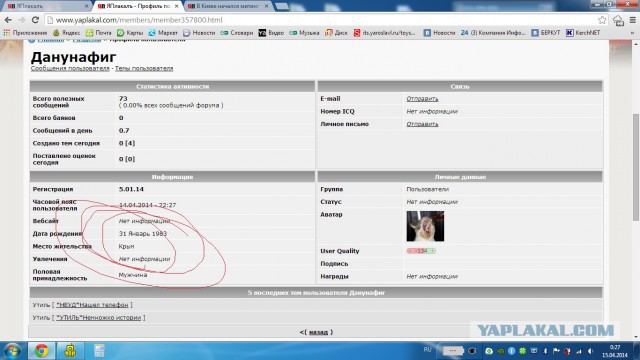Reload the page with the refresh icon
The width and height of the screenshot is (640, 360).
point(35,20)
